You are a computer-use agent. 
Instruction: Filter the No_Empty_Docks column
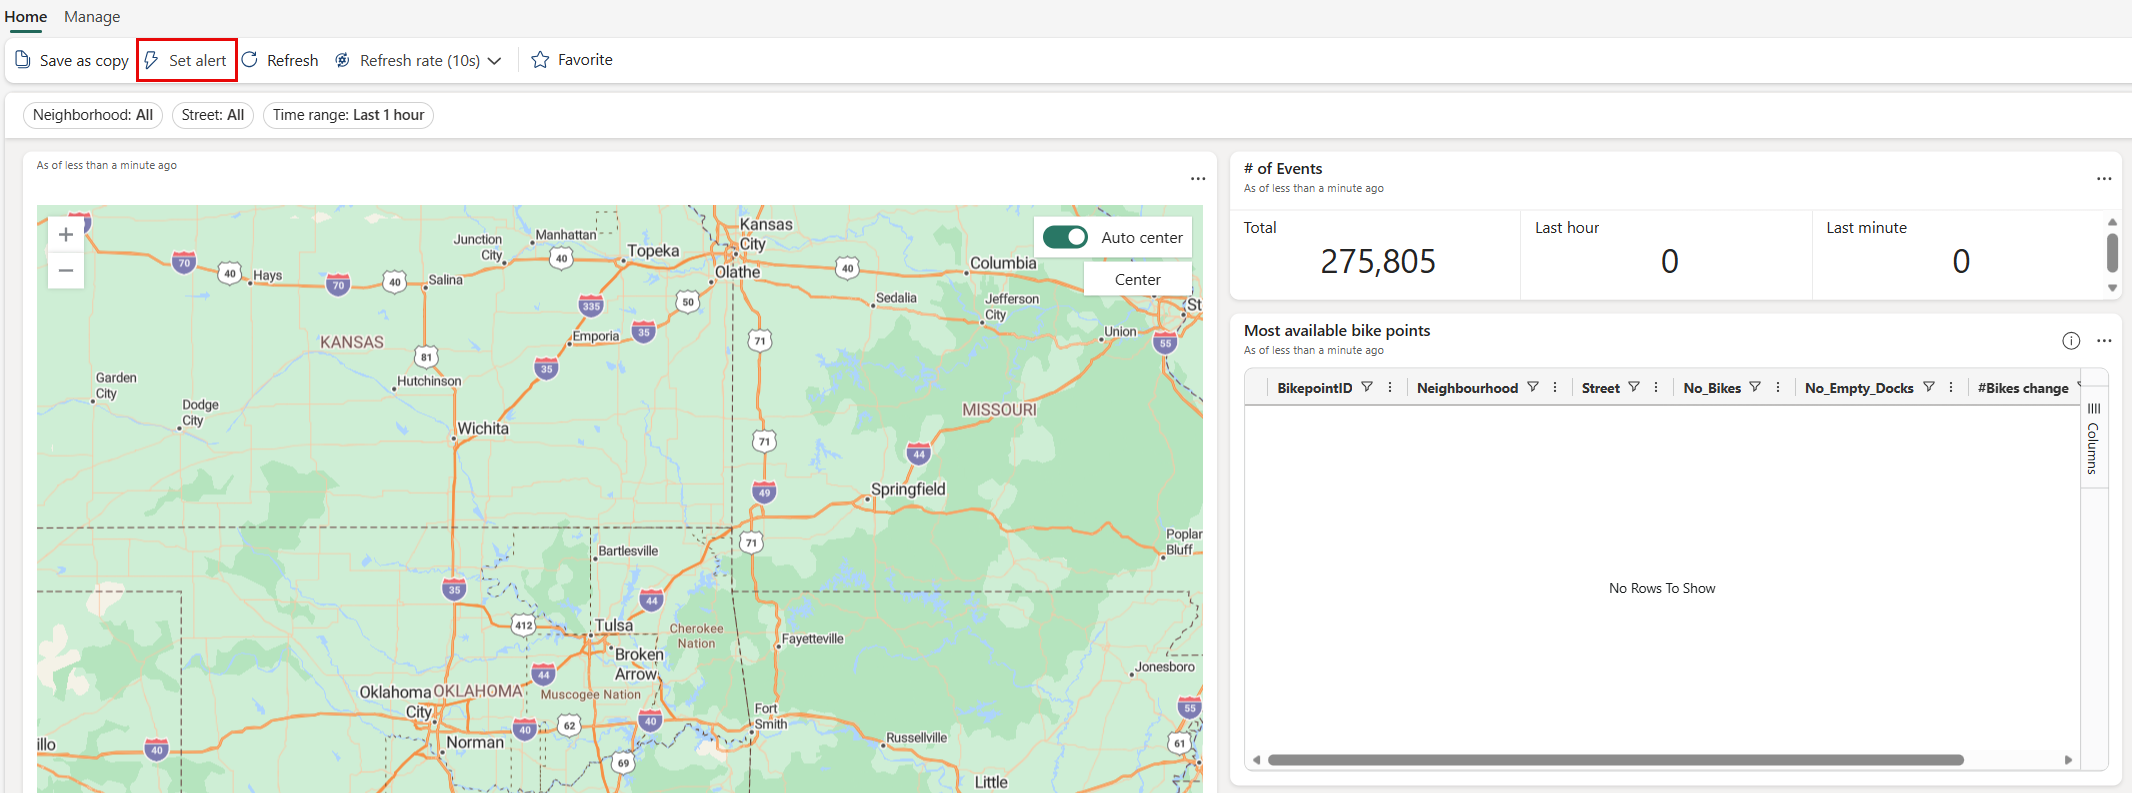coord(1929,387)
